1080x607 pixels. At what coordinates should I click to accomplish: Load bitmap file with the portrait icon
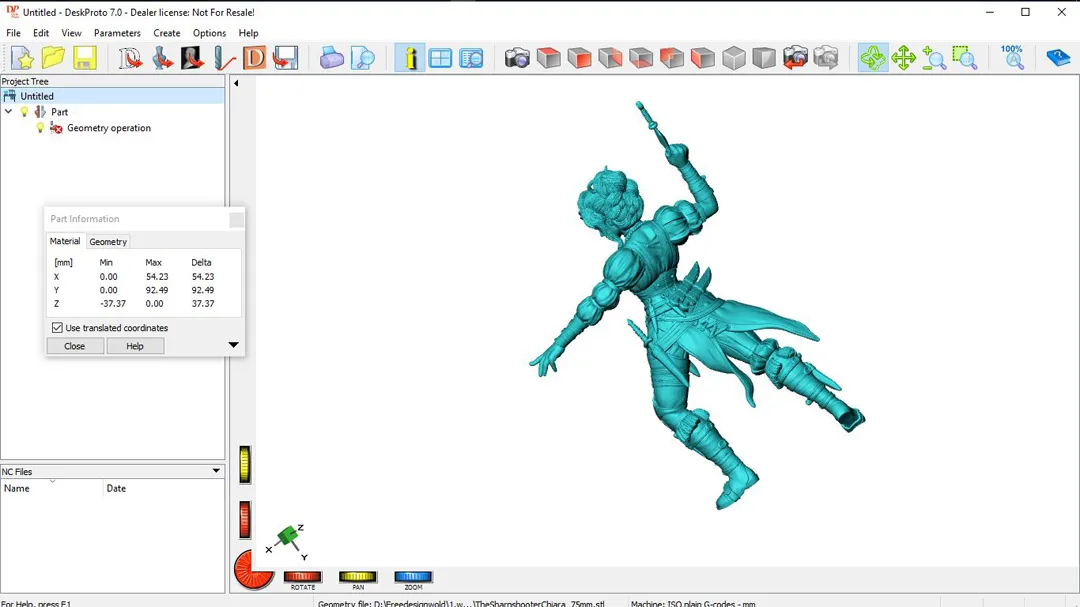pos(192,58)
